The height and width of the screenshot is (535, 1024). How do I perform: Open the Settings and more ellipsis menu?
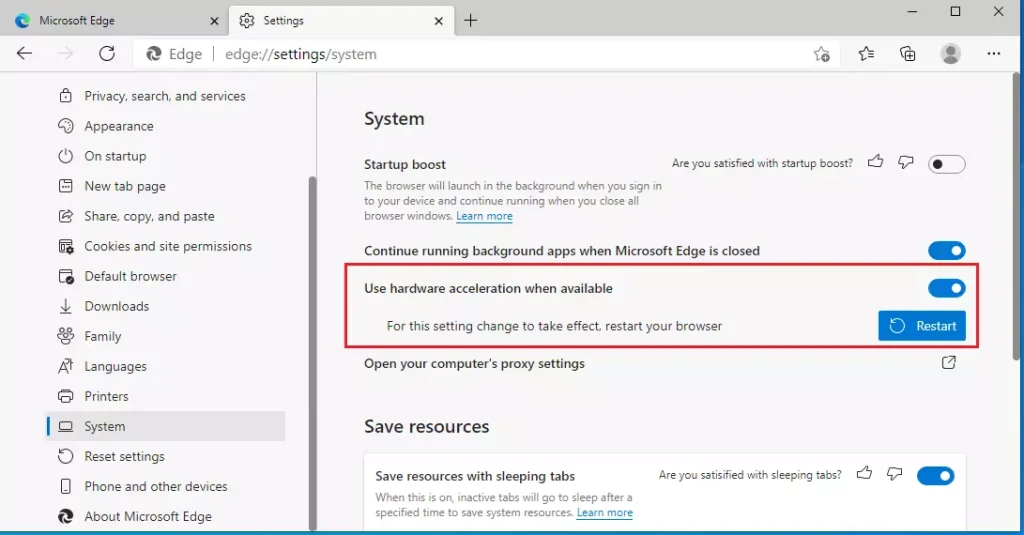(x=993, y=54)
